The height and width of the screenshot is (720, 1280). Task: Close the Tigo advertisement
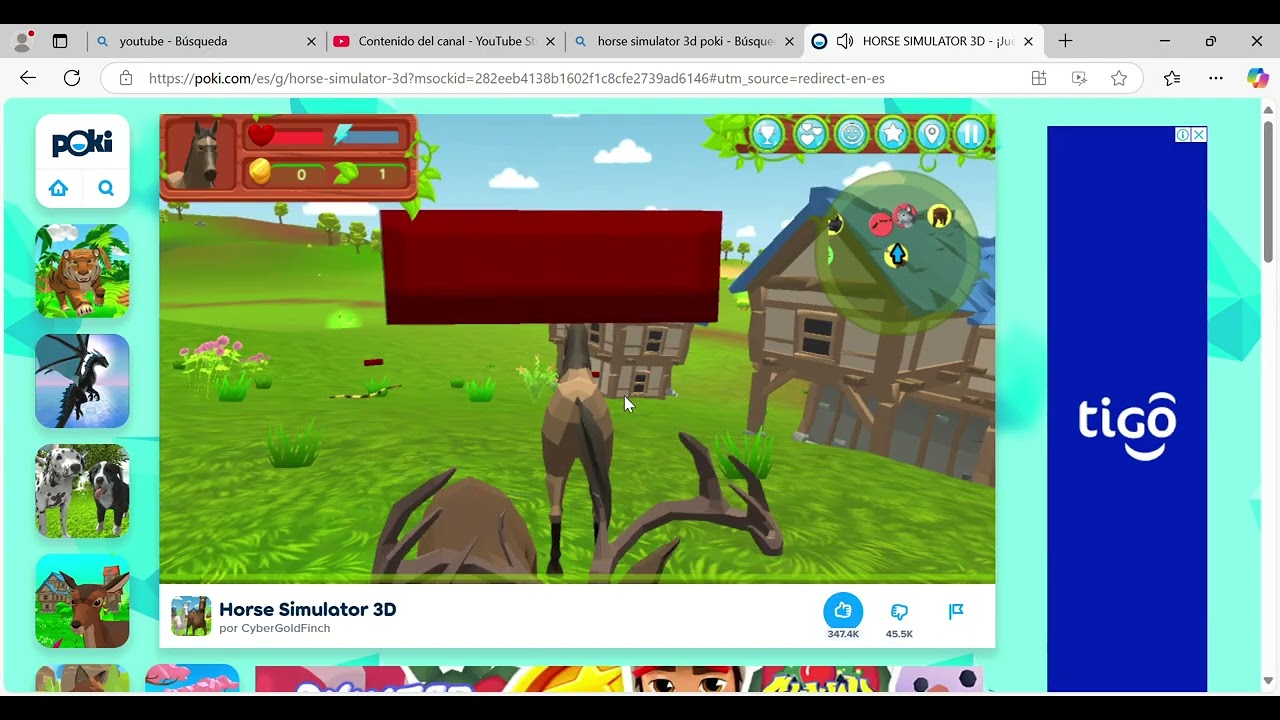click(1199, 135)
